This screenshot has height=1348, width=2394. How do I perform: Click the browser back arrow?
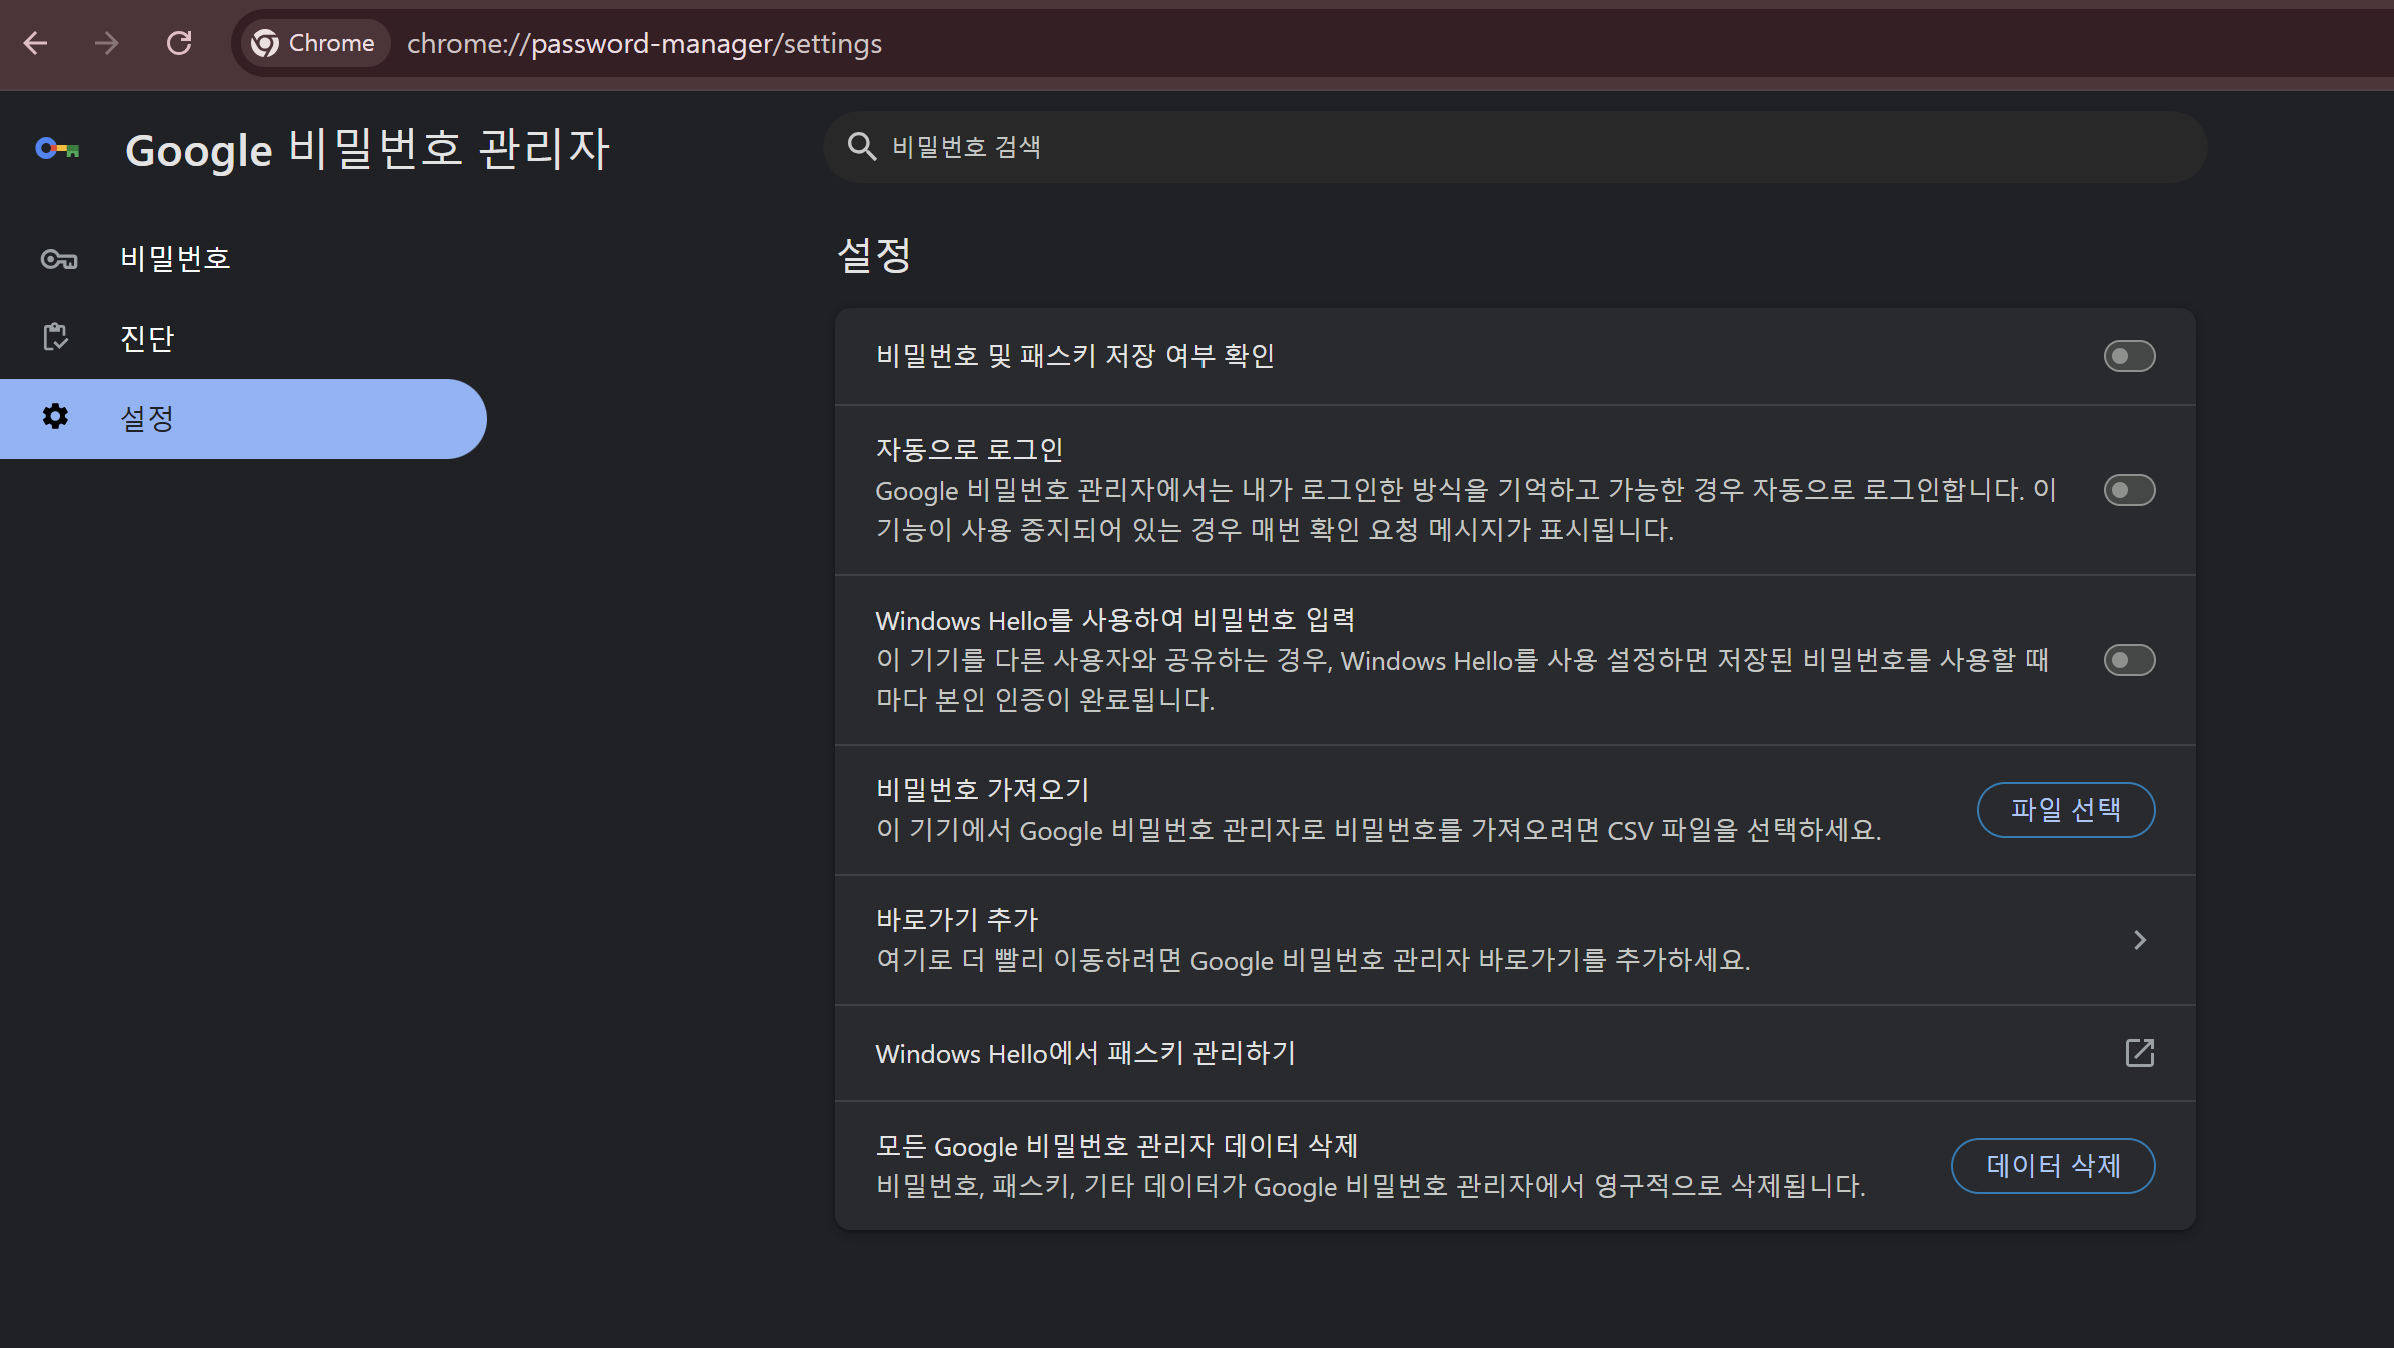pos(36,43)
